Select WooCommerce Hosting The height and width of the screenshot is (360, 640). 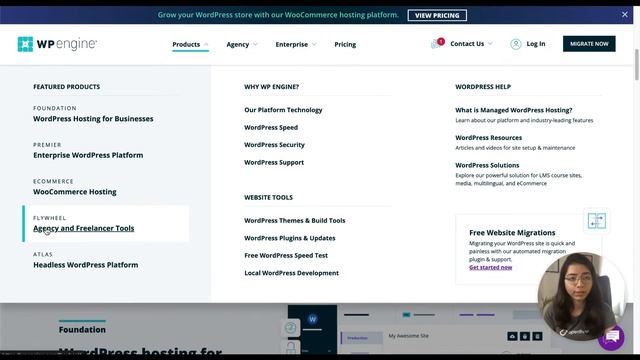75,192
